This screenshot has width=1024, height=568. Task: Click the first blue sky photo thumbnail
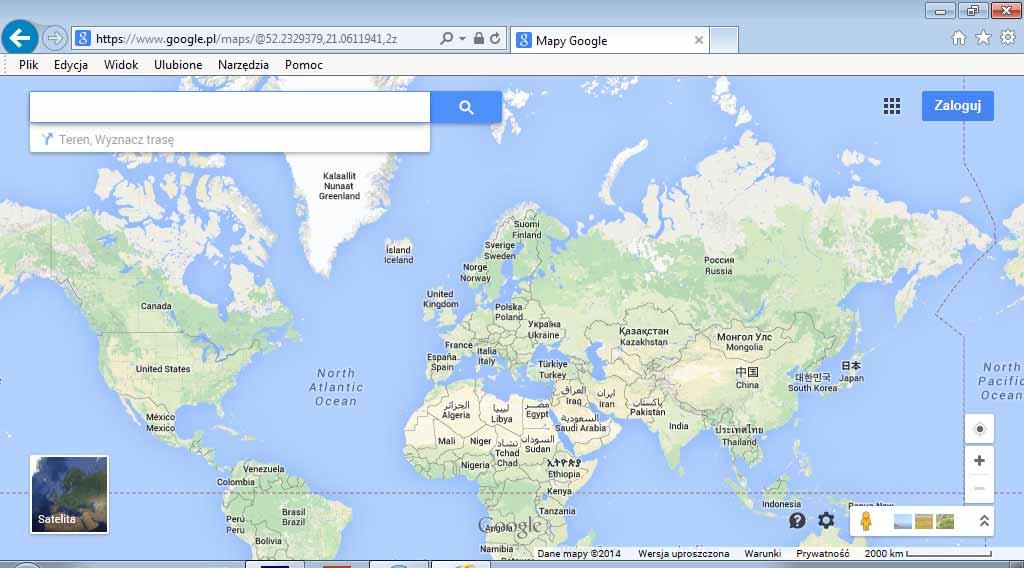[903, 522]
